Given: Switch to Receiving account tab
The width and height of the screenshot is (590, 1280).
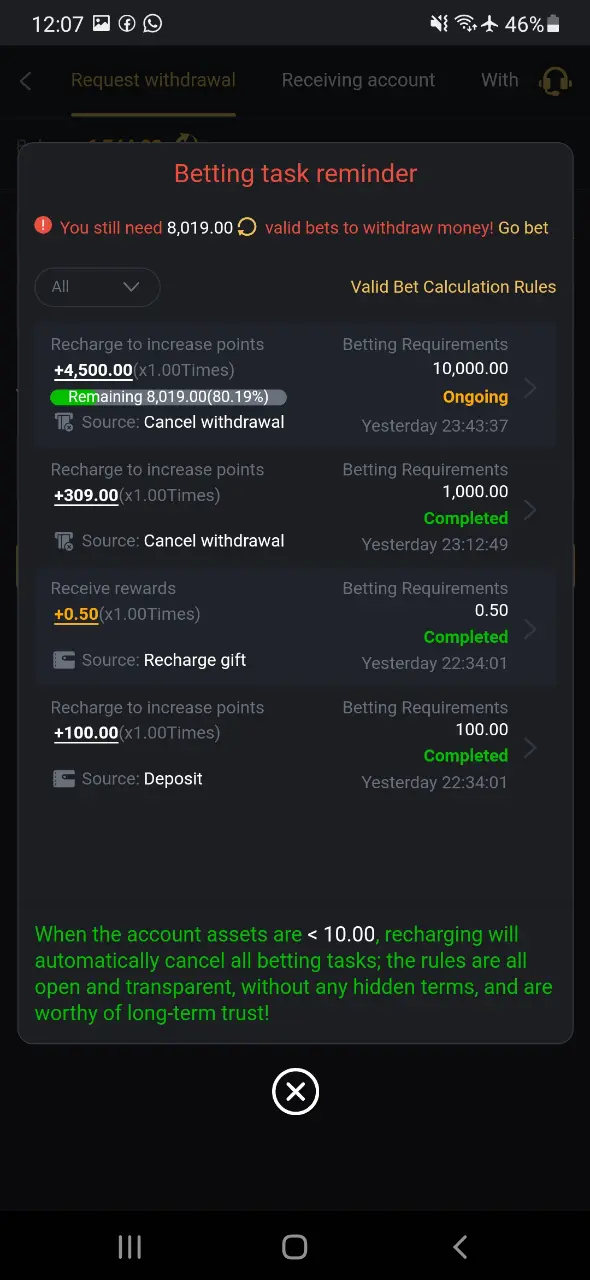Looking at the screenshot, I should coord(358,80).
